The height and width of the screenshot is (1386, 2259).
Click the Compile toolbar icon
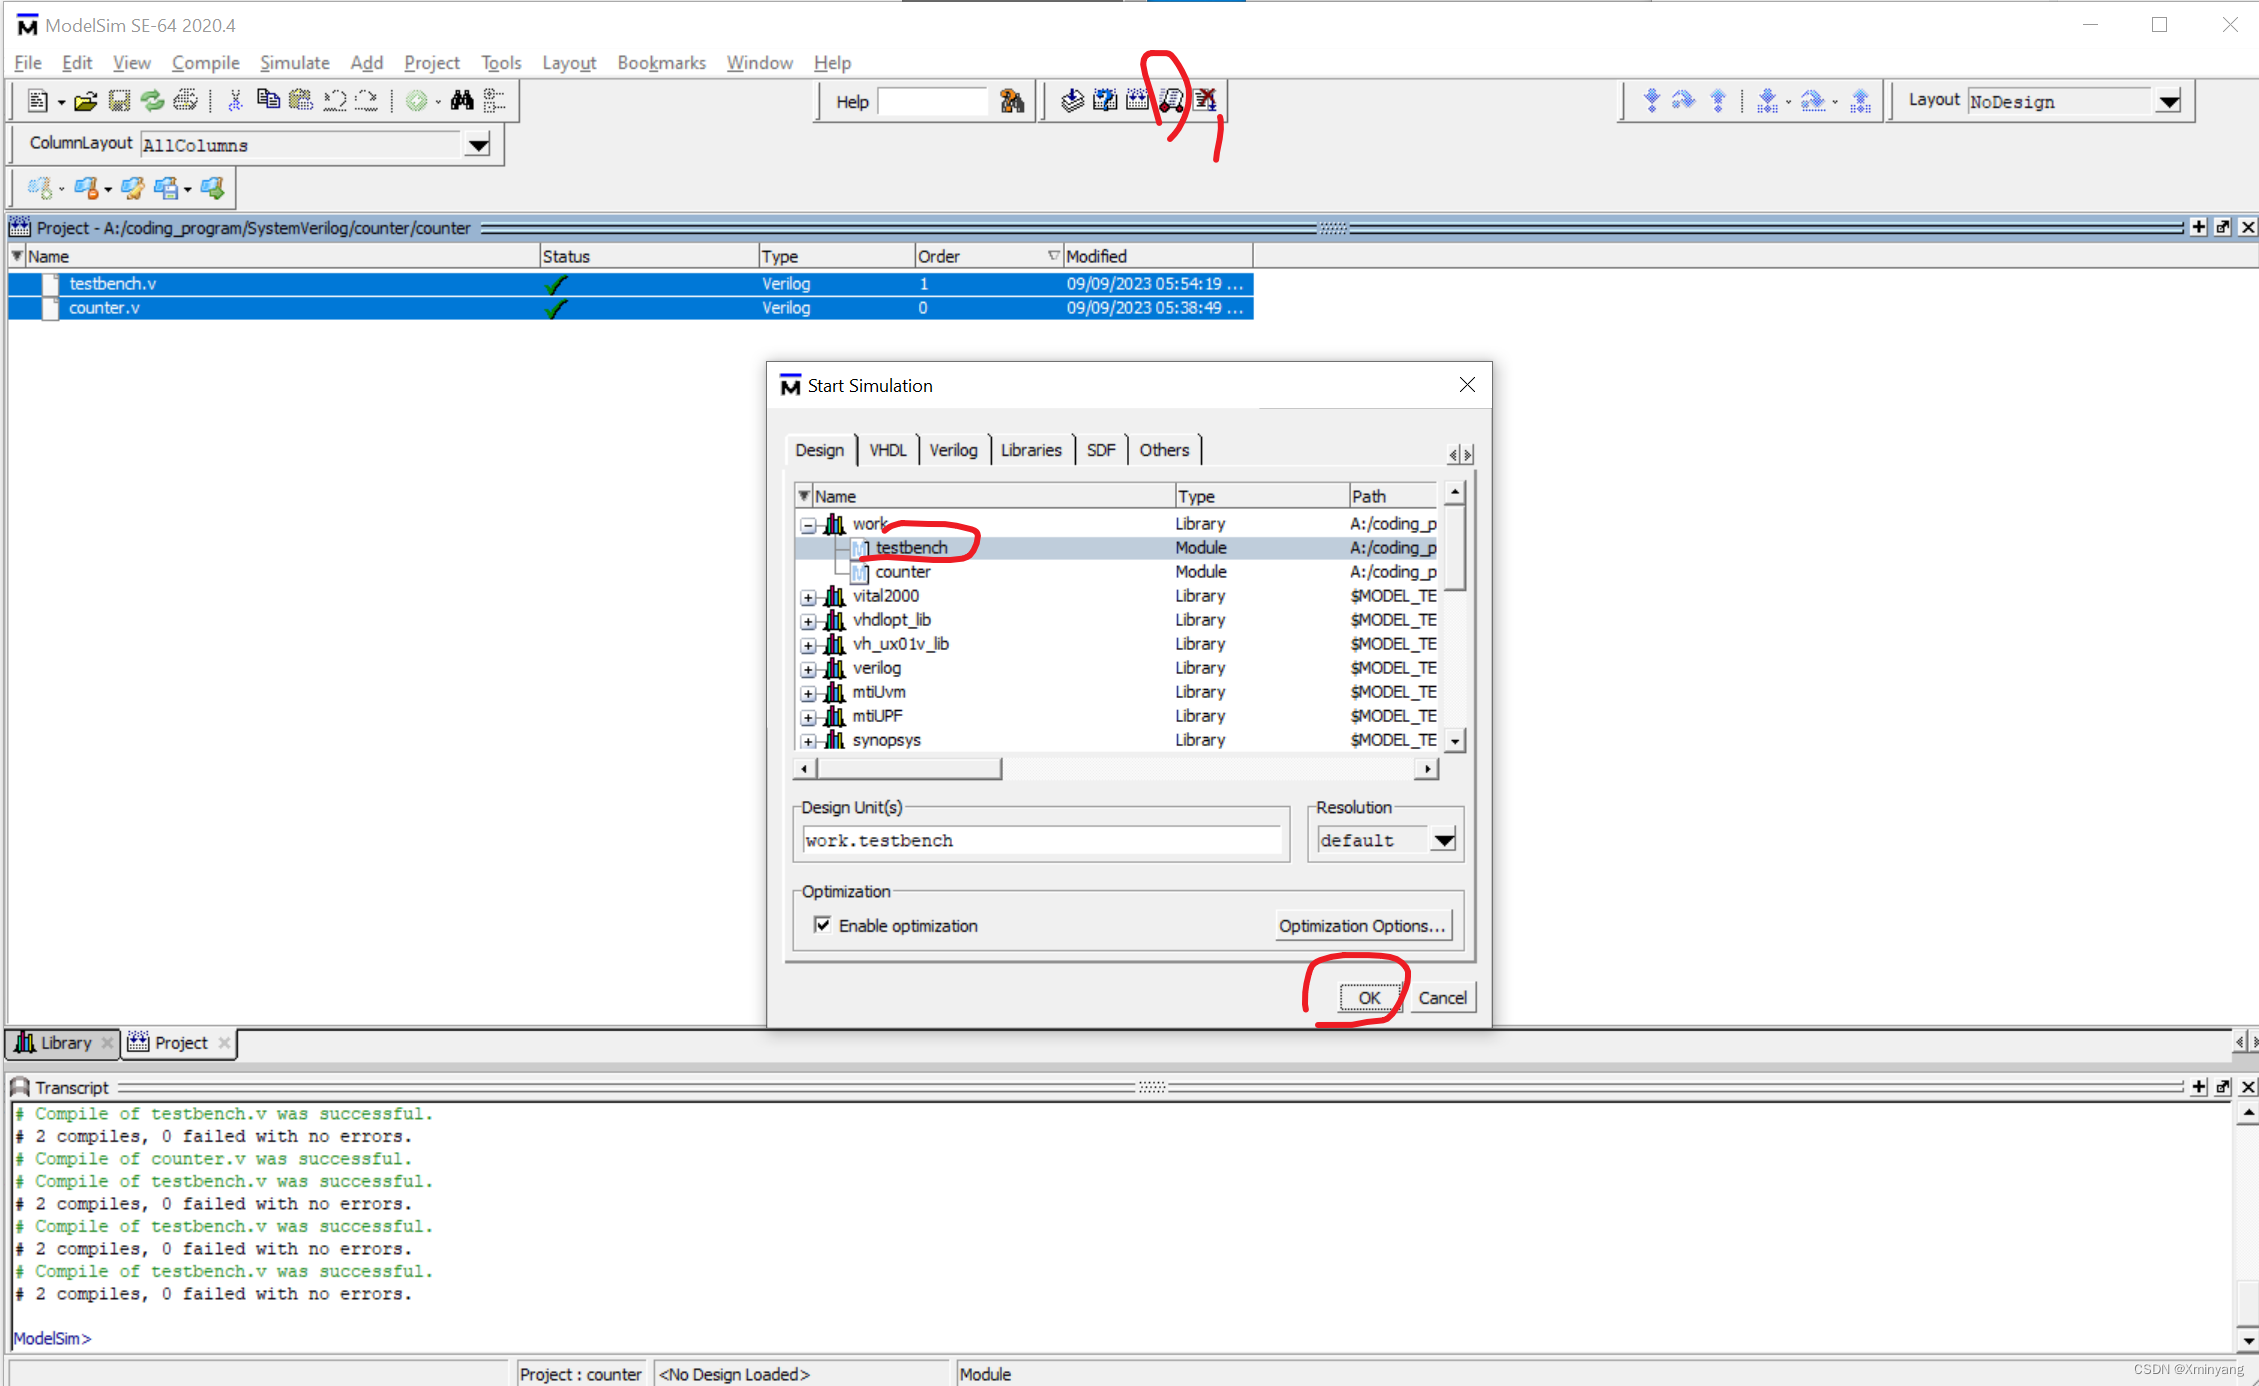coord(1072,100)
